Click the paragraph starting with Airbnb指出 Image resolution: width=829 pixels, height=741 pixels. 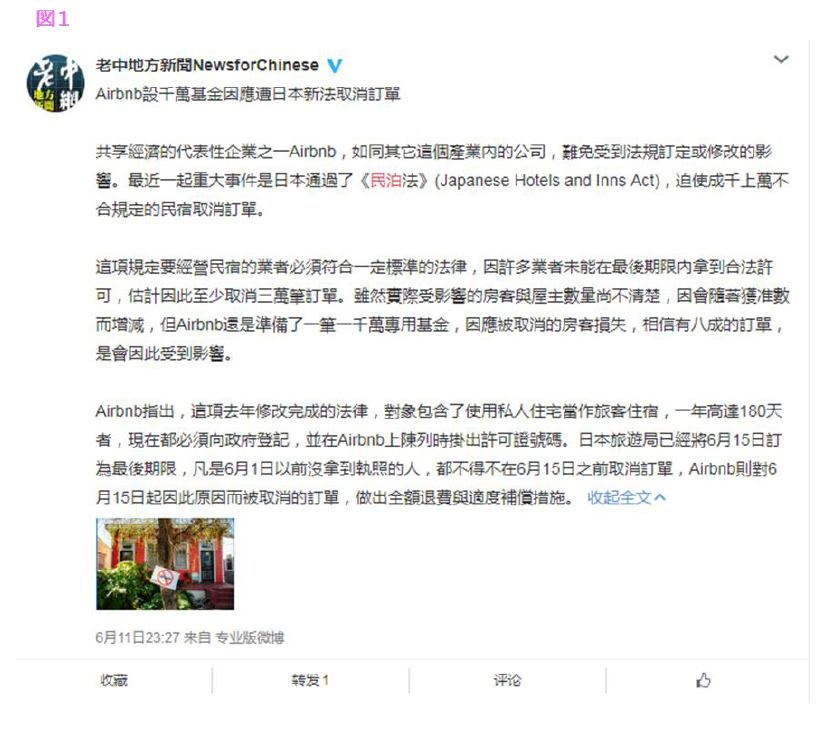click(439, 455)
